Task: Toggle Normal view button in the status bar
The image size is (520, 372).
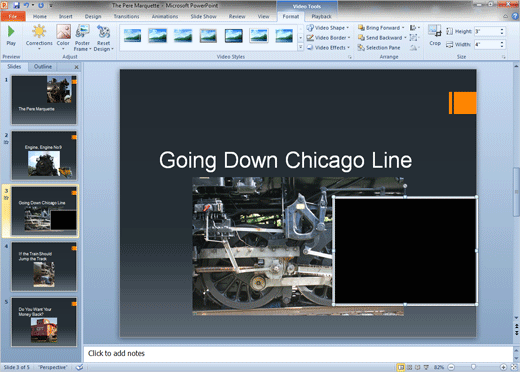Action: 401,367
